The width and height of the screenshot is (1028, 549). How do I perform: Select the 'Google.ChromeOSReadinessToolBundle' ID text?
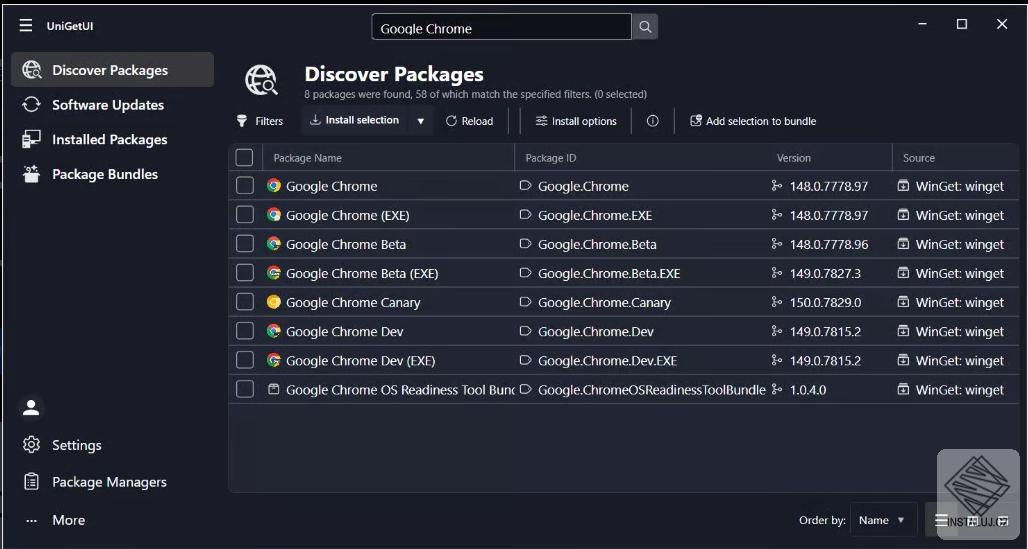(x=652, y=390)
